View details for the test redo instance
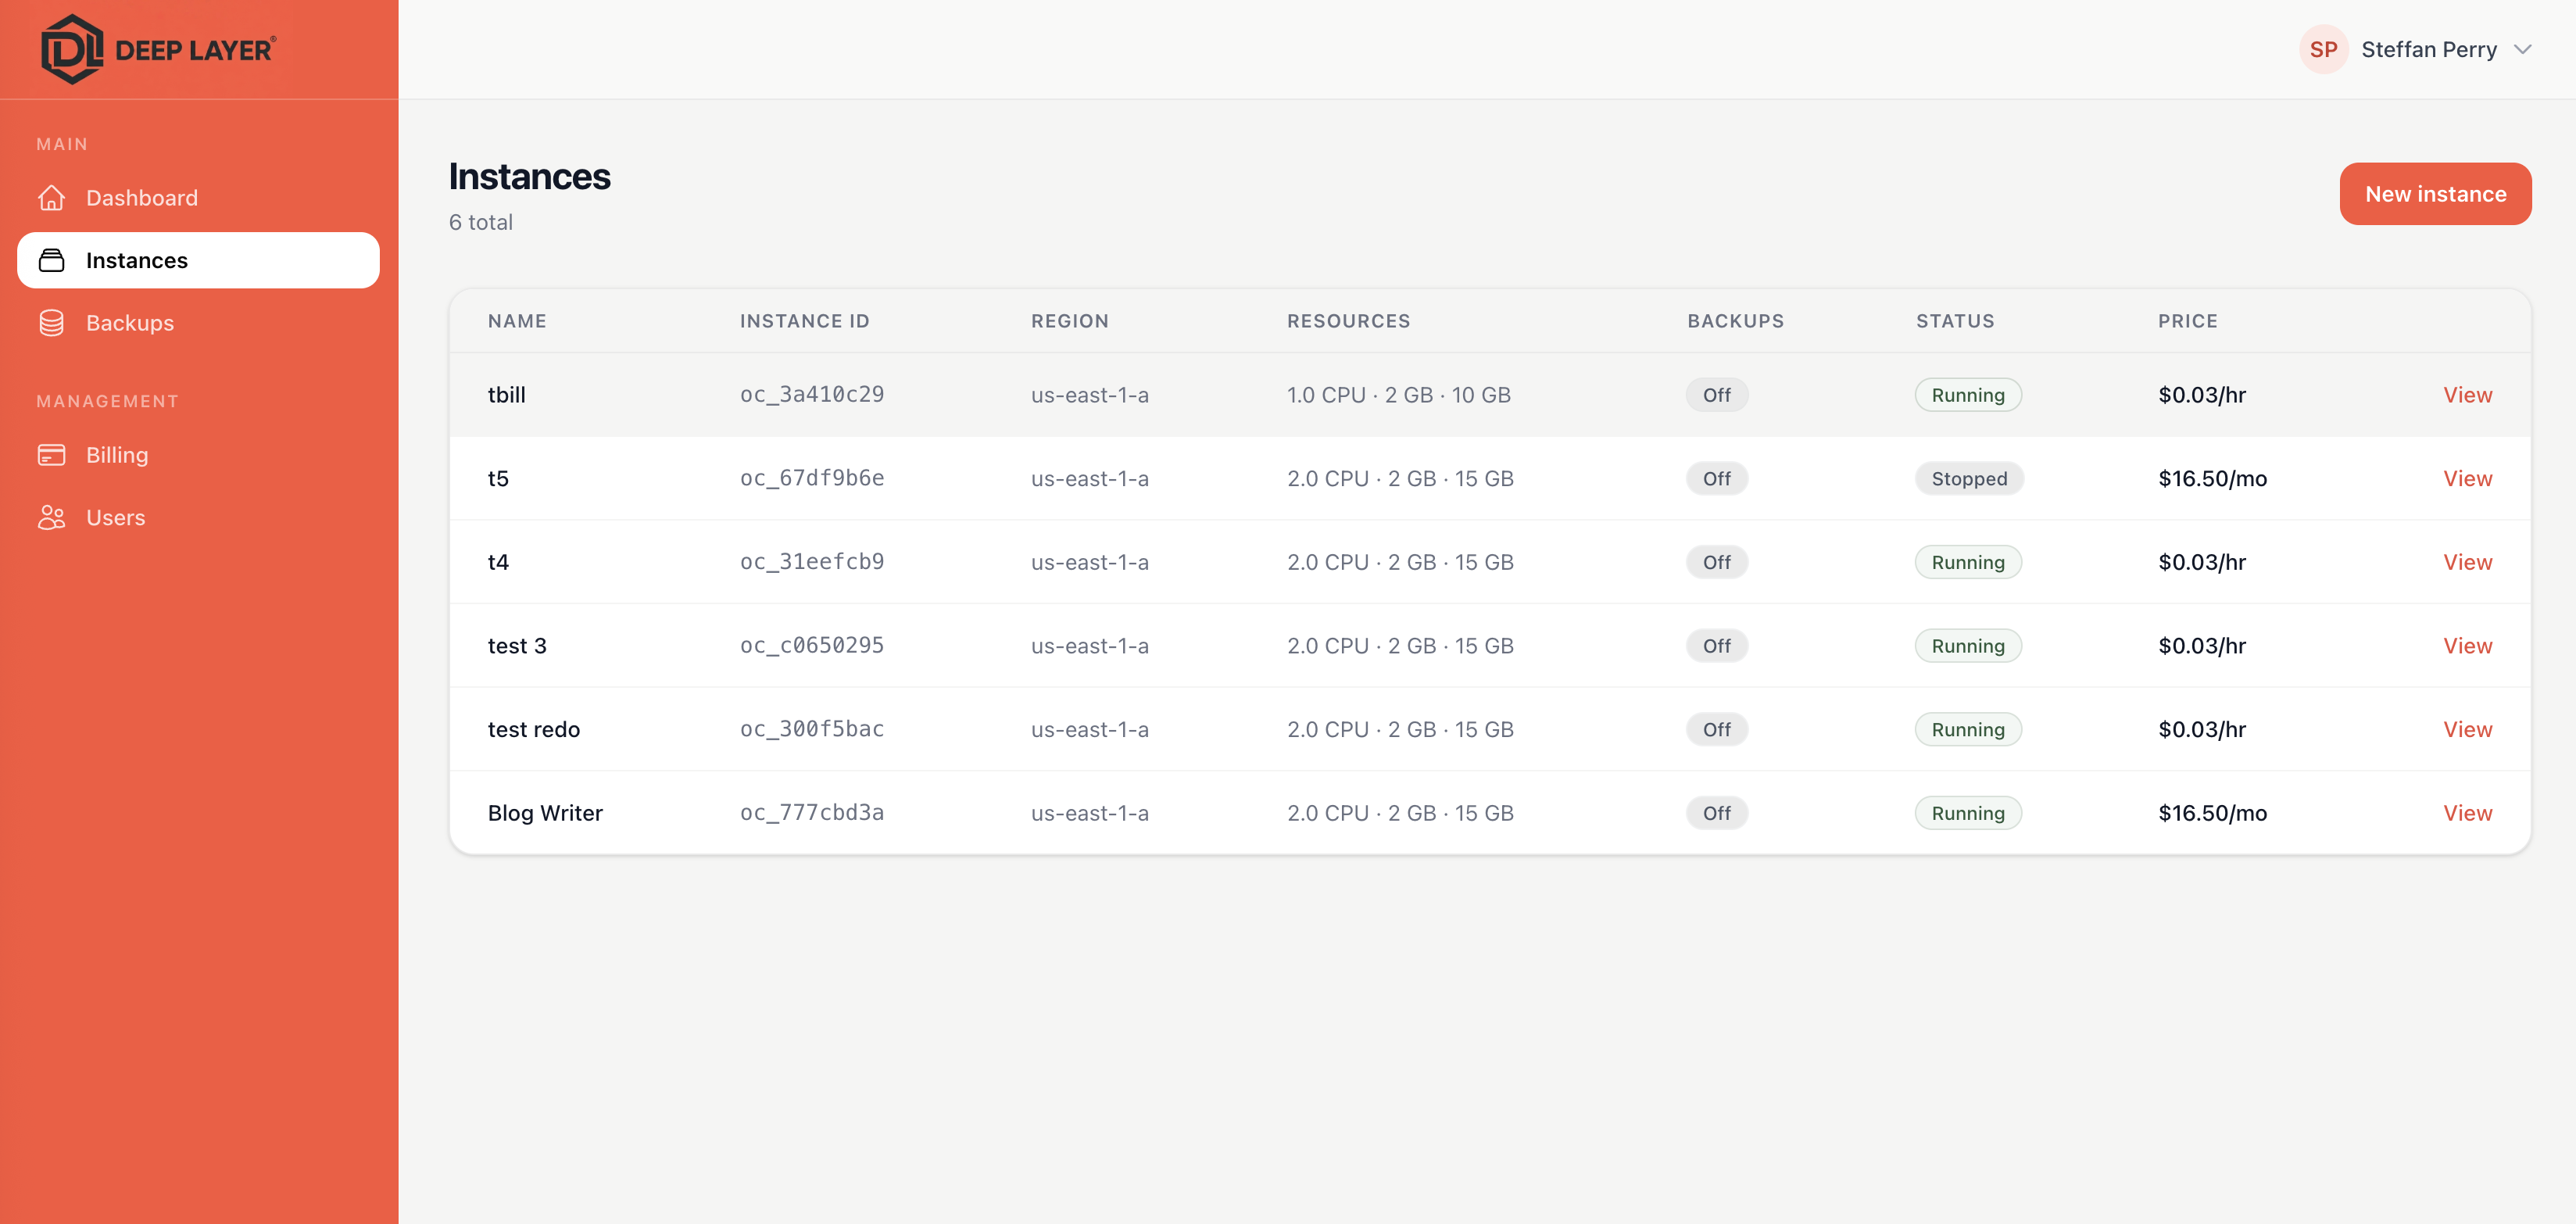The width and height of the screenshot is (2576, 1224). 2467,729
